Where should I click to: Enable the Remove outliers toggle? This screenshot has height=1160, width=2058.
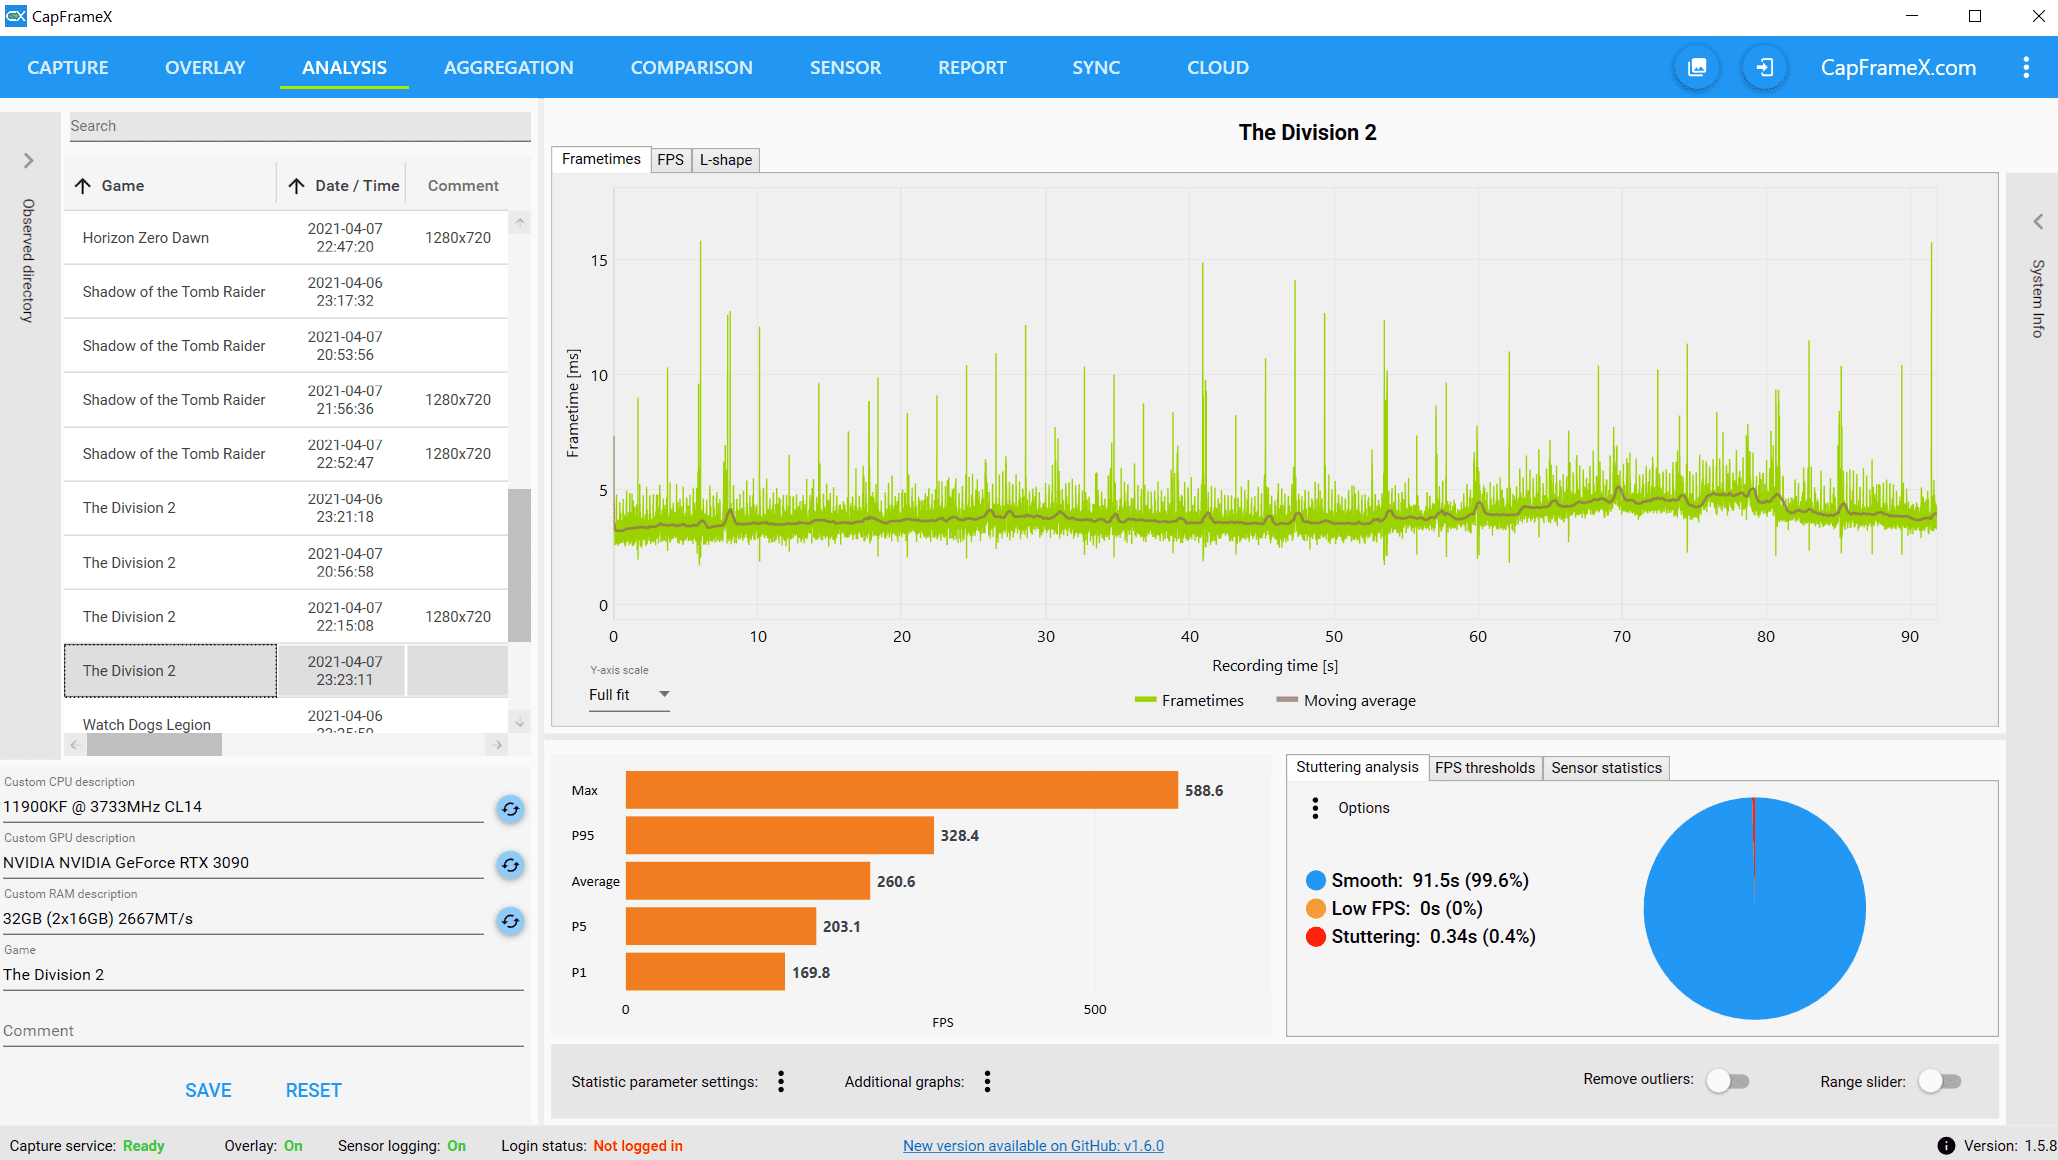coord(1728,1081)
